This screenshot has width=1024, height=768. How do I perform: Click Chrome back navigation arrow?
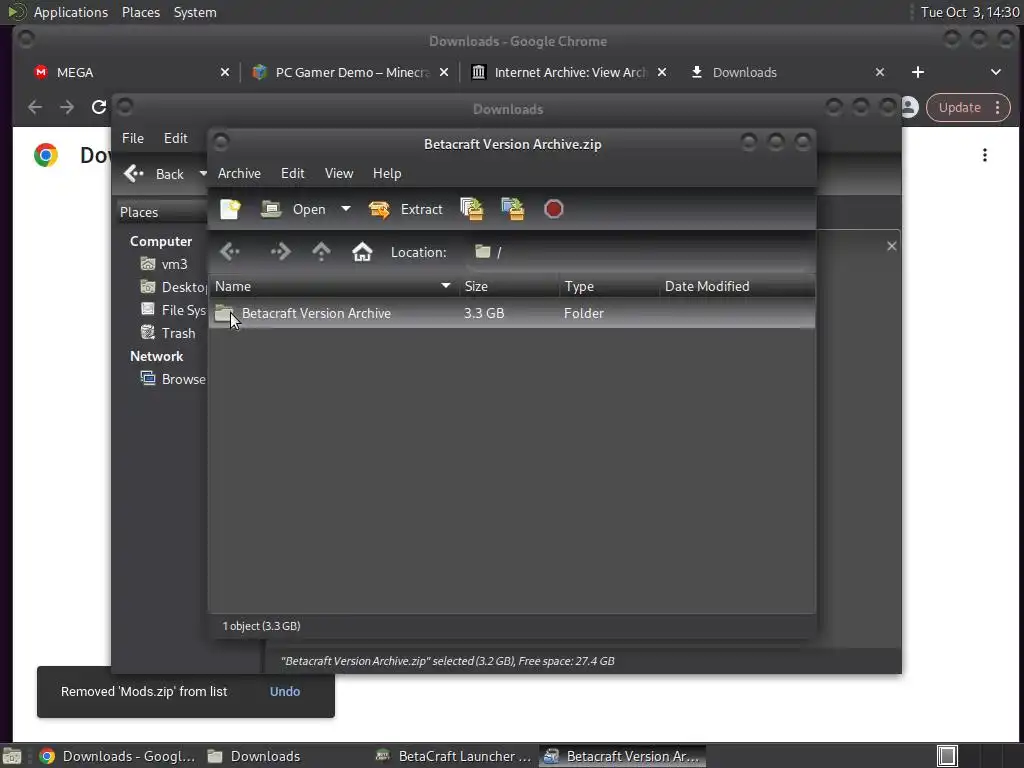35,107
